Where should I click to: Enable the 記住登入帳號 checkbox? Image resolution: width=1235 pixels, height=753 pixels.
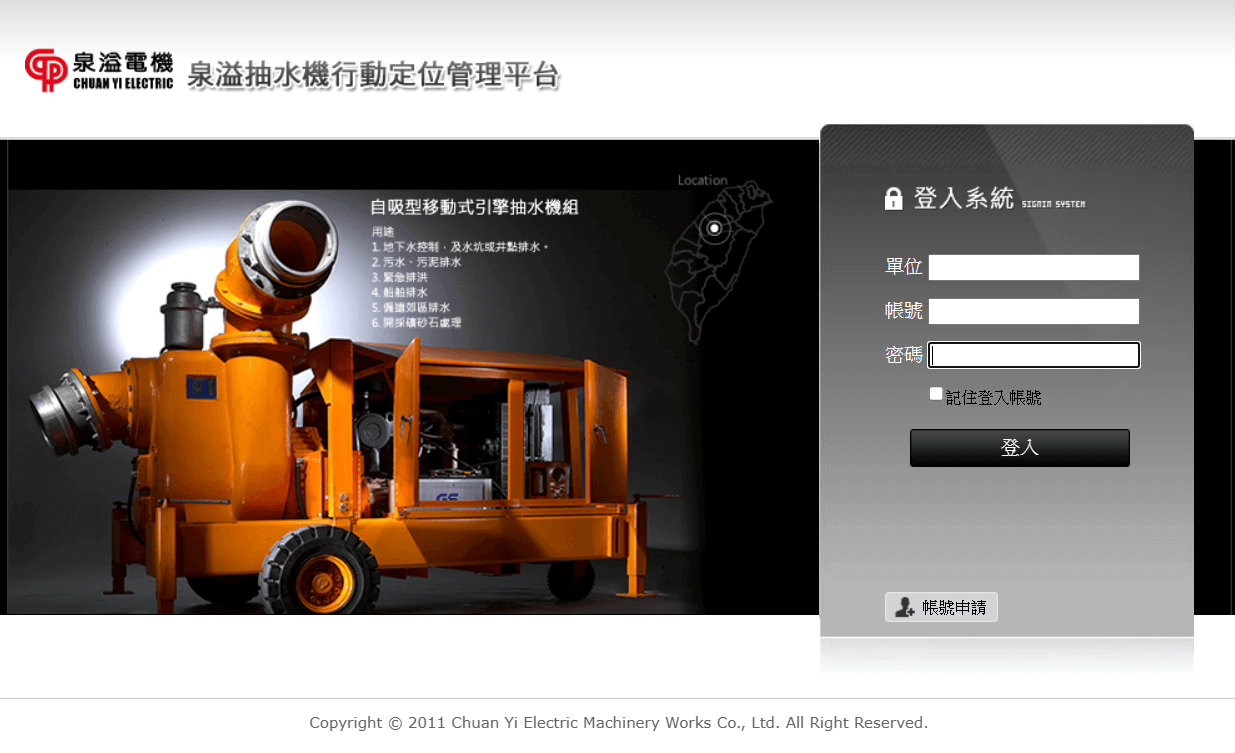pyautogui.click(x=936, y=394)
